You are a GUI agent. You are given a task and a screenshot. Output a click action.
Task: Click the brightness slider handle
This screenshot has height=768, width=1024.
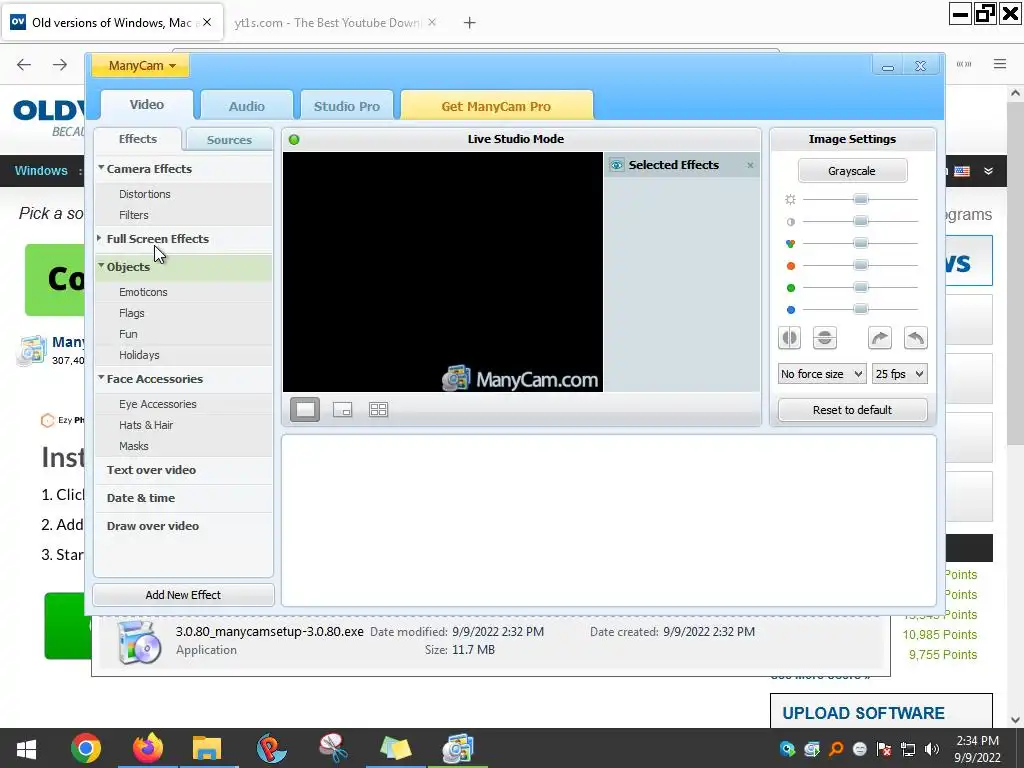861,199
